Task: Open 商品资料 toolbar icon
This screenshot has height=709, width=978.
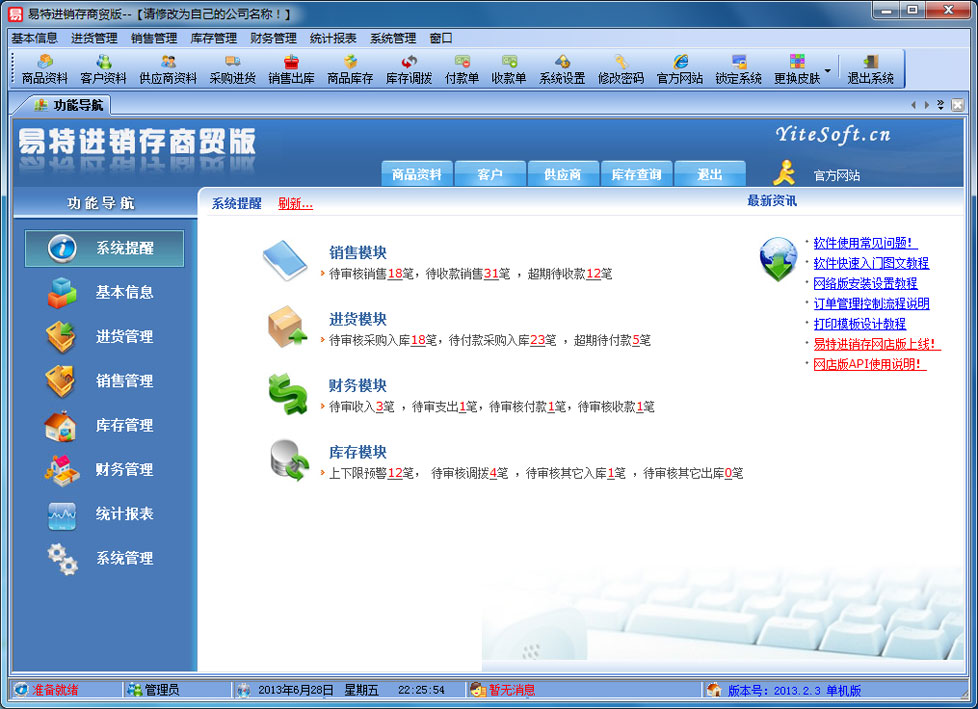Action: point(45,69)
